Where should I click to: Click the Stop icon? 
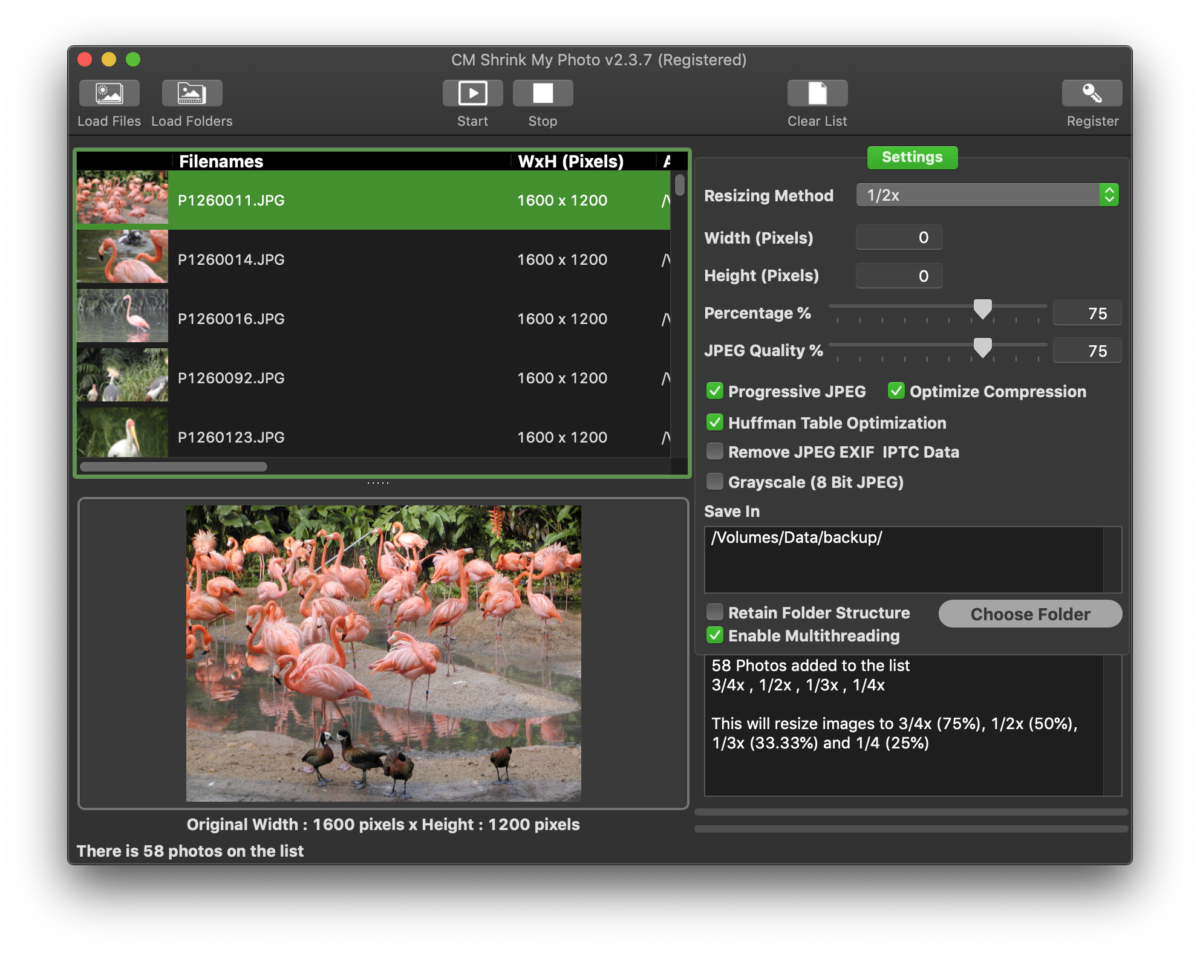coord(543,92)
